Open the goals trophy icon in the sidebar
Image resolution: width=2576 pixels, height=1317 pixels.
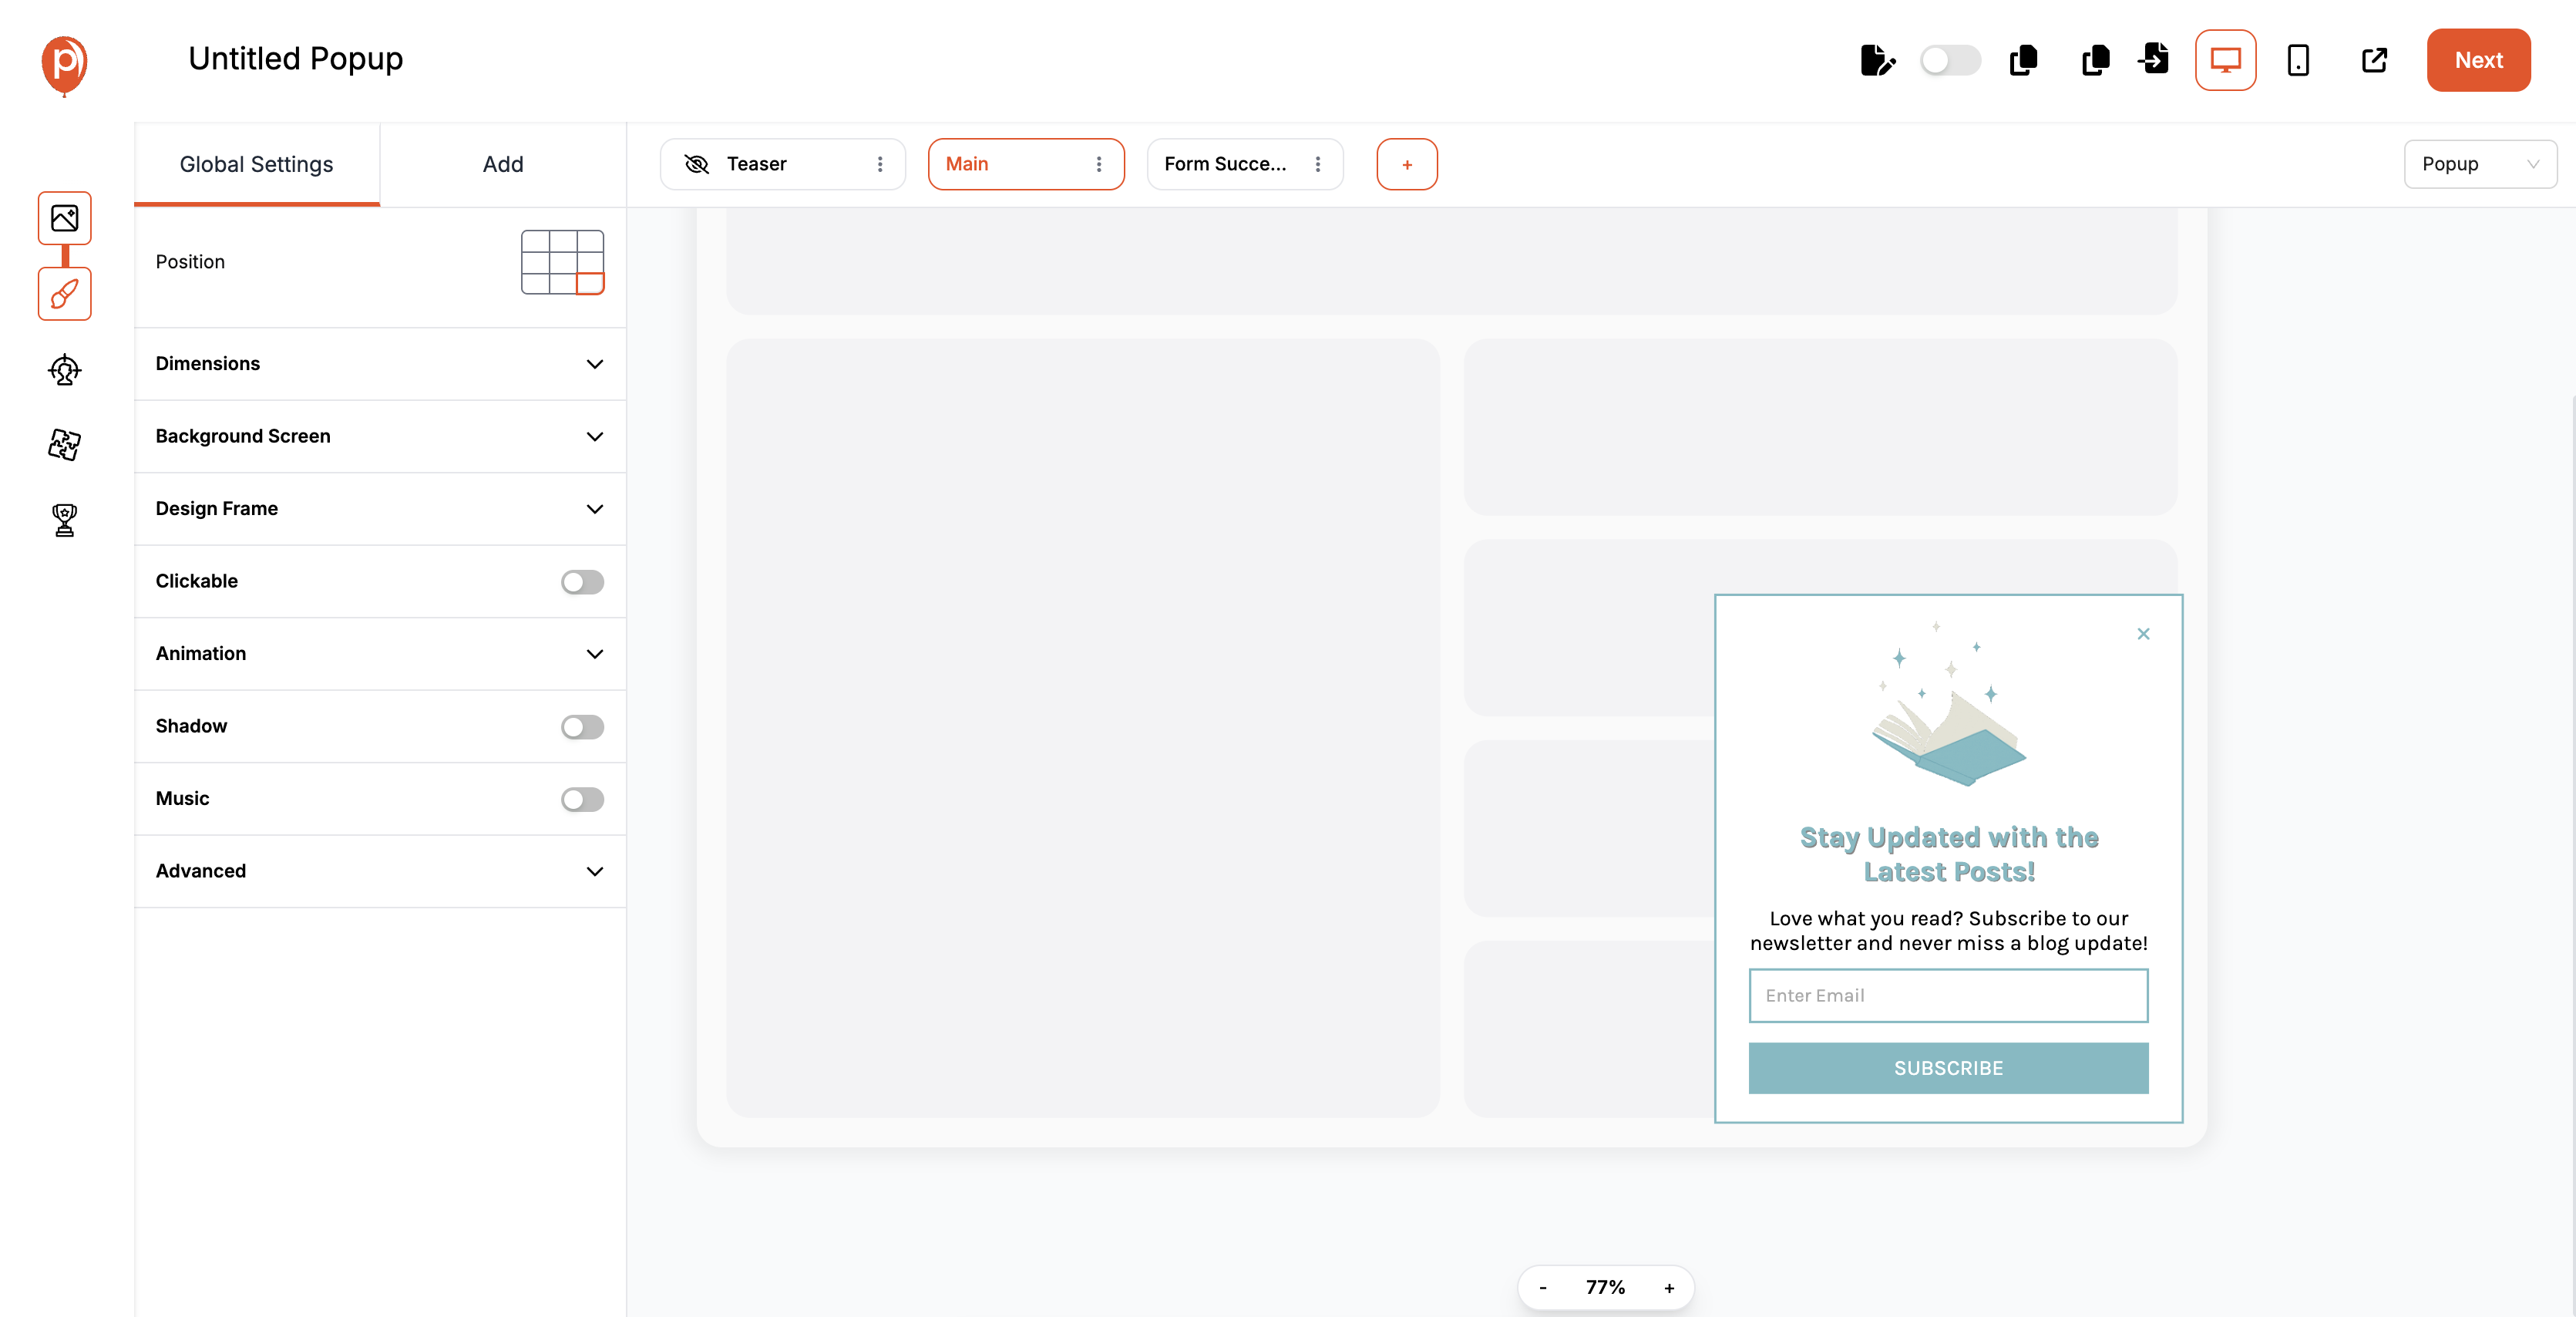coord(64,519)
